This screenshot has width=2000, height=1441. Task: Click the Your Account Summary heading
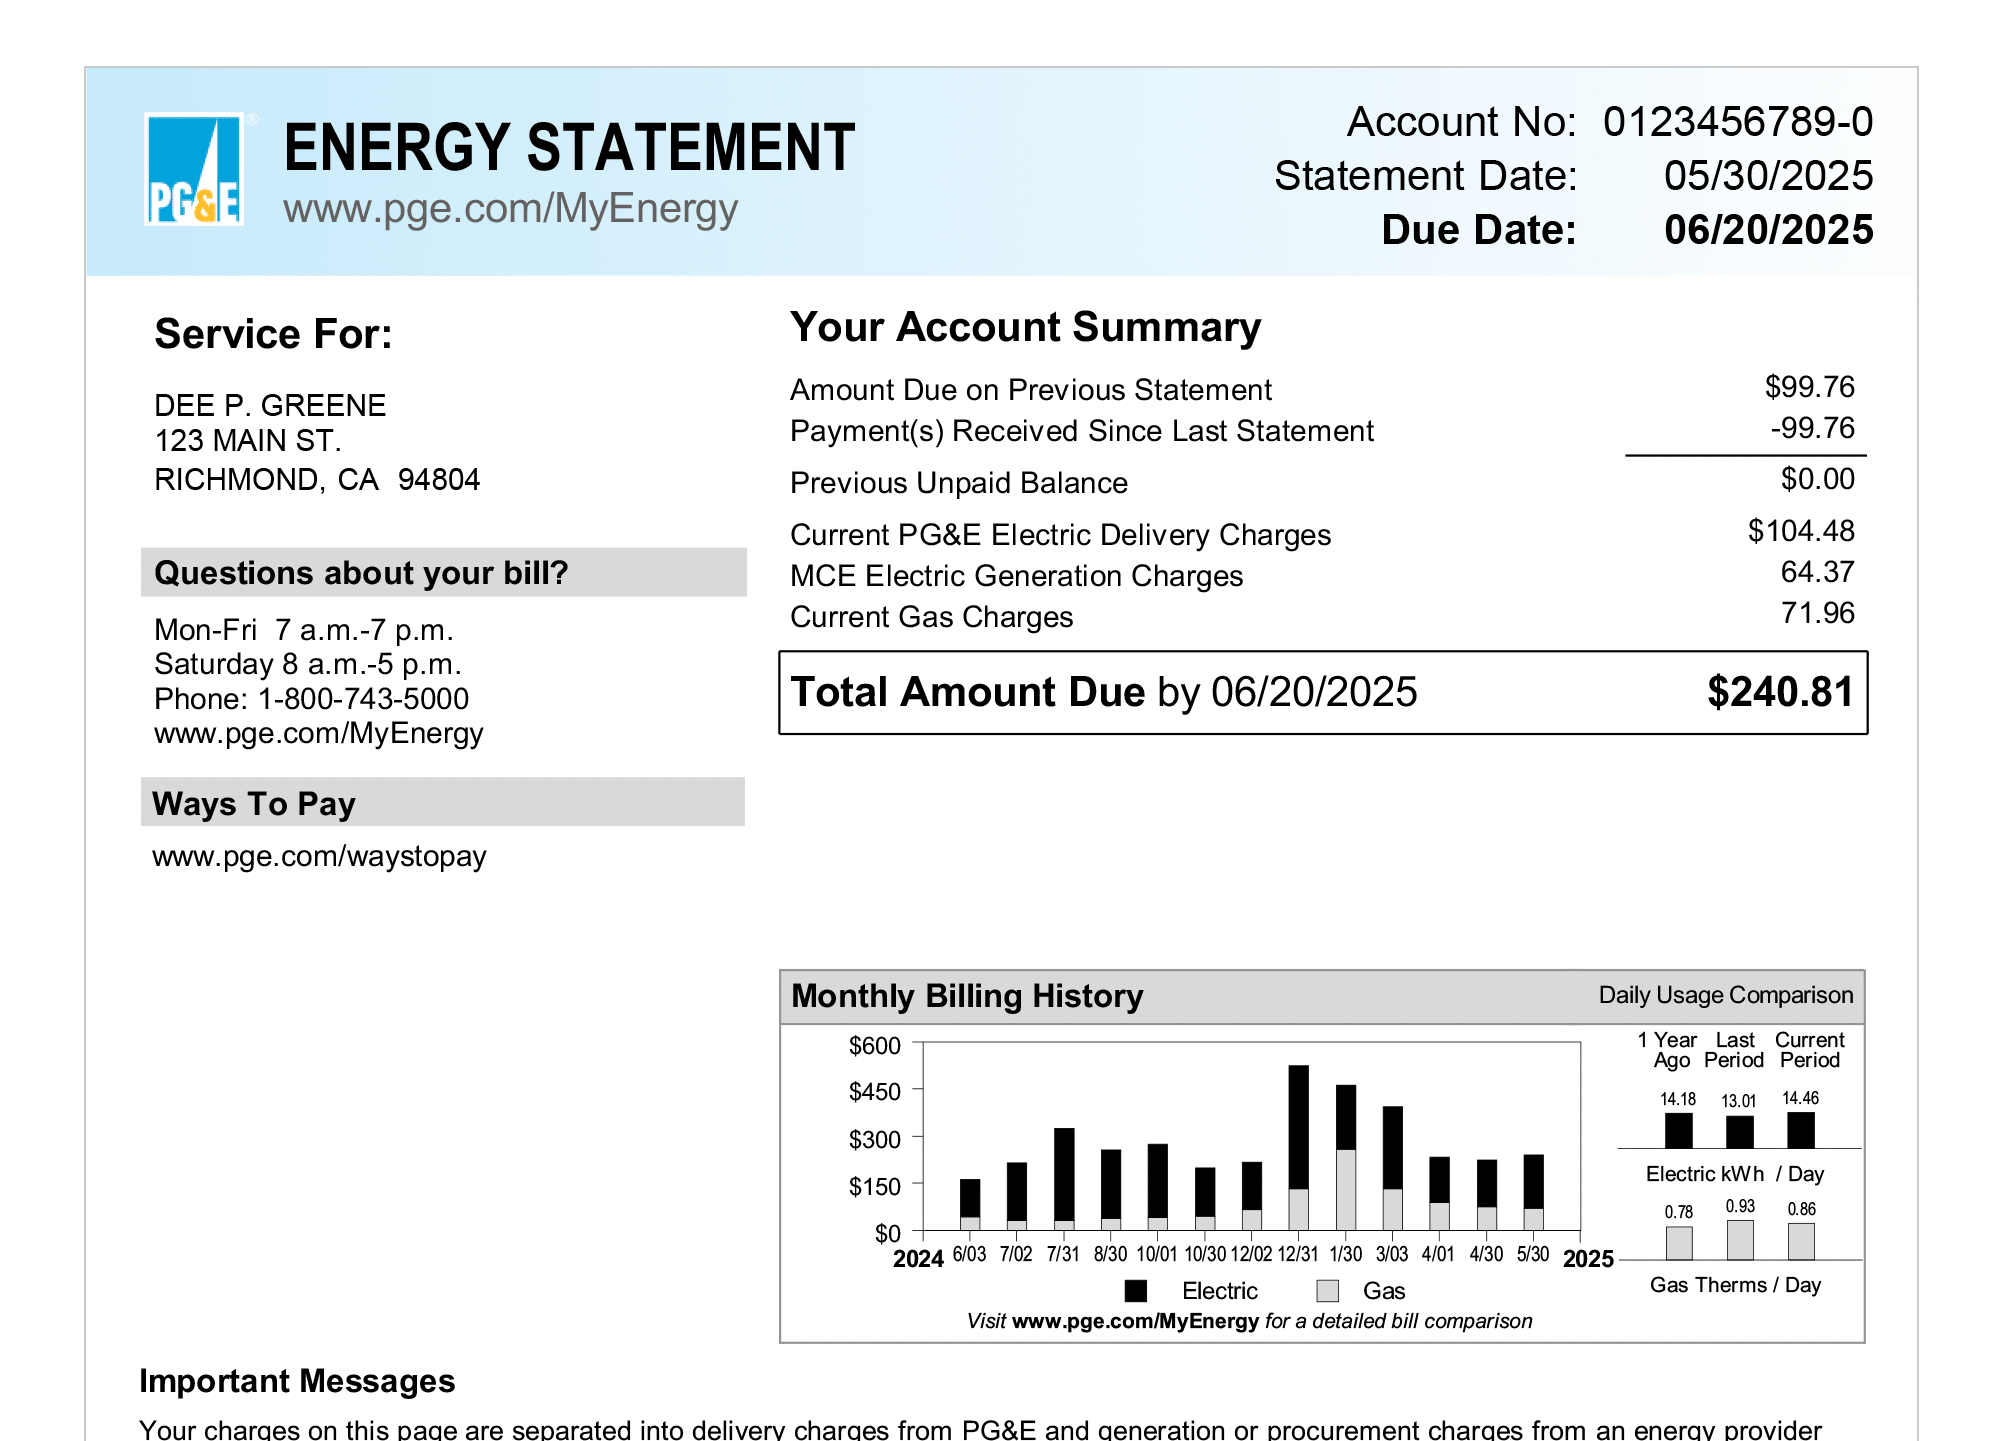pyautogui.click(x=1025, y=328)
